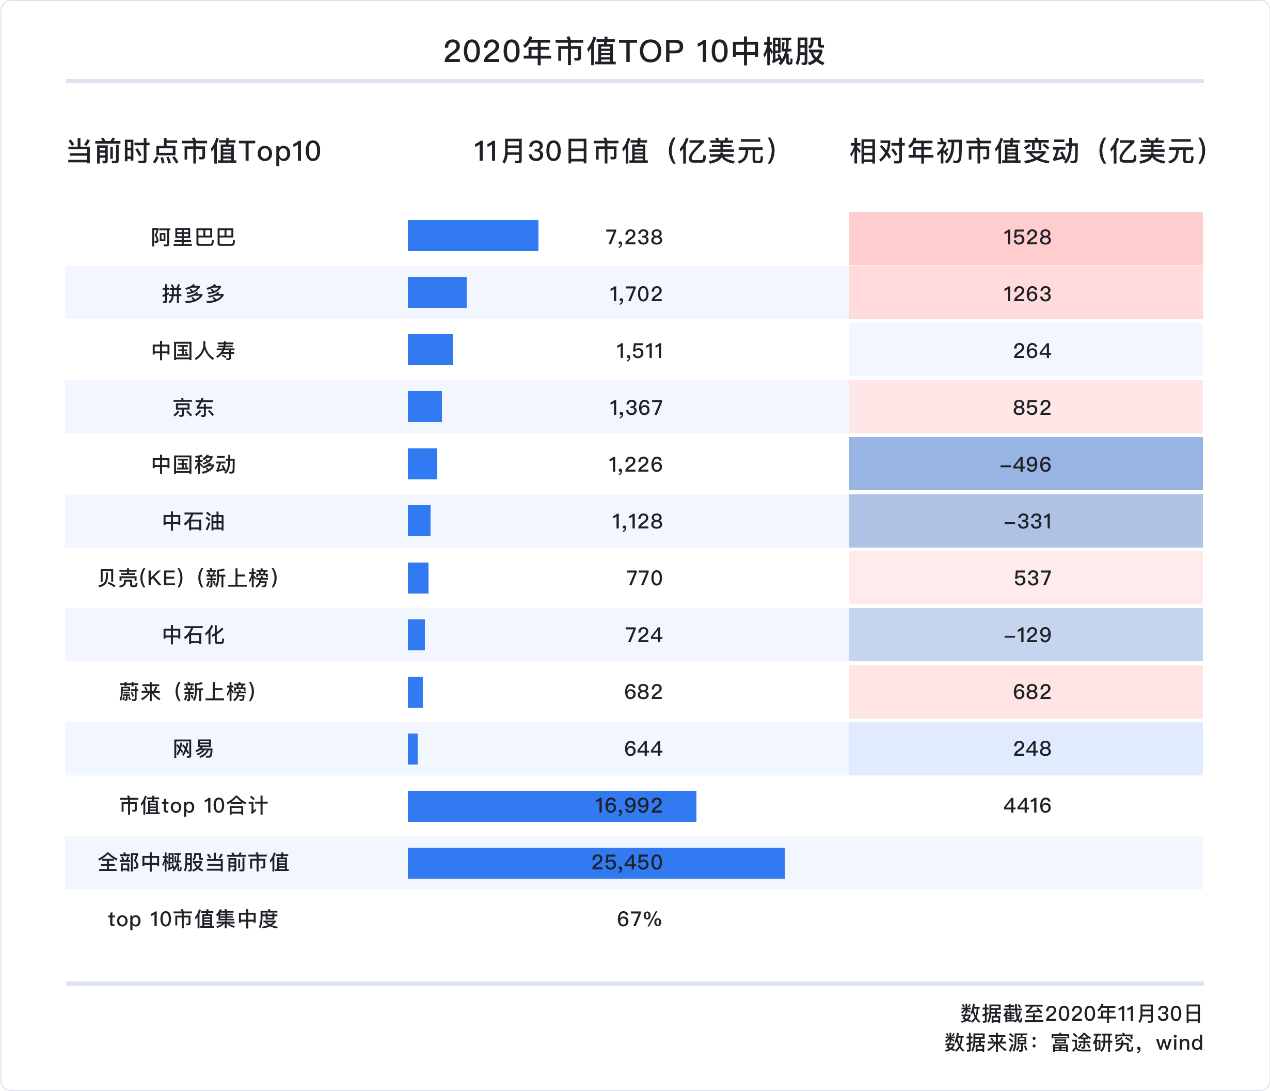Click the row label 中国移动
This screenshot has height=1091, width=1270.
194,465
